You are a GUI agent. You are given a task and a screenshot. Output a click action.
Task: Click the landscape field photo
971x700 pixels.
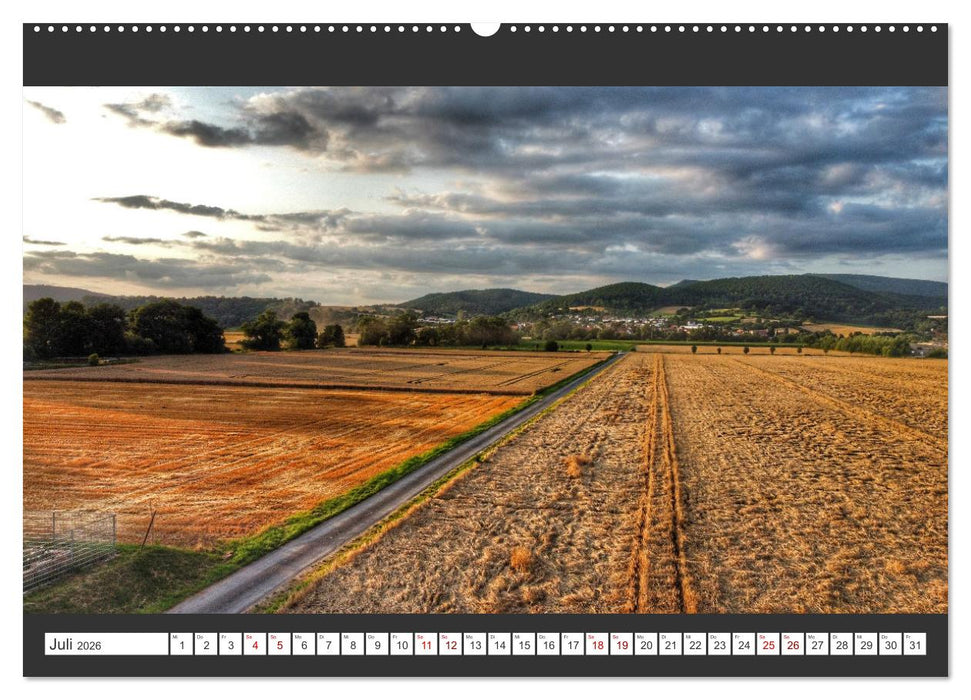pos(485,350)
